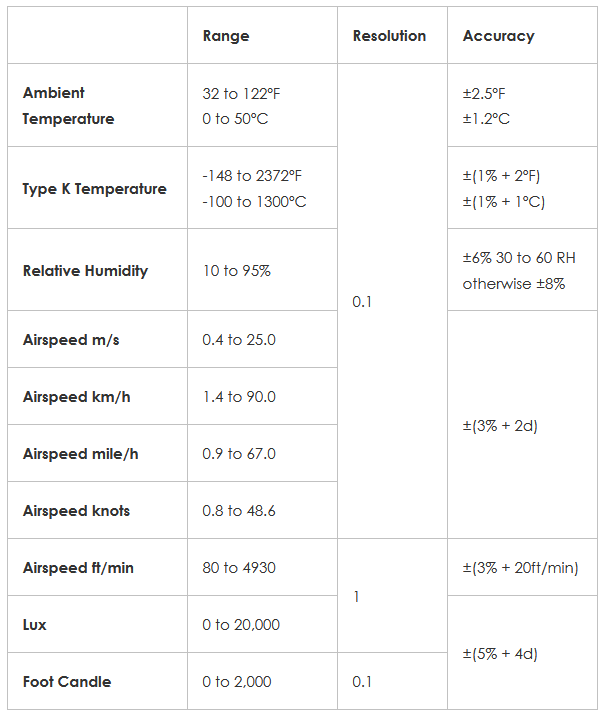Select the 0.4 to 25.0 range value

click(x=239, y=340)
